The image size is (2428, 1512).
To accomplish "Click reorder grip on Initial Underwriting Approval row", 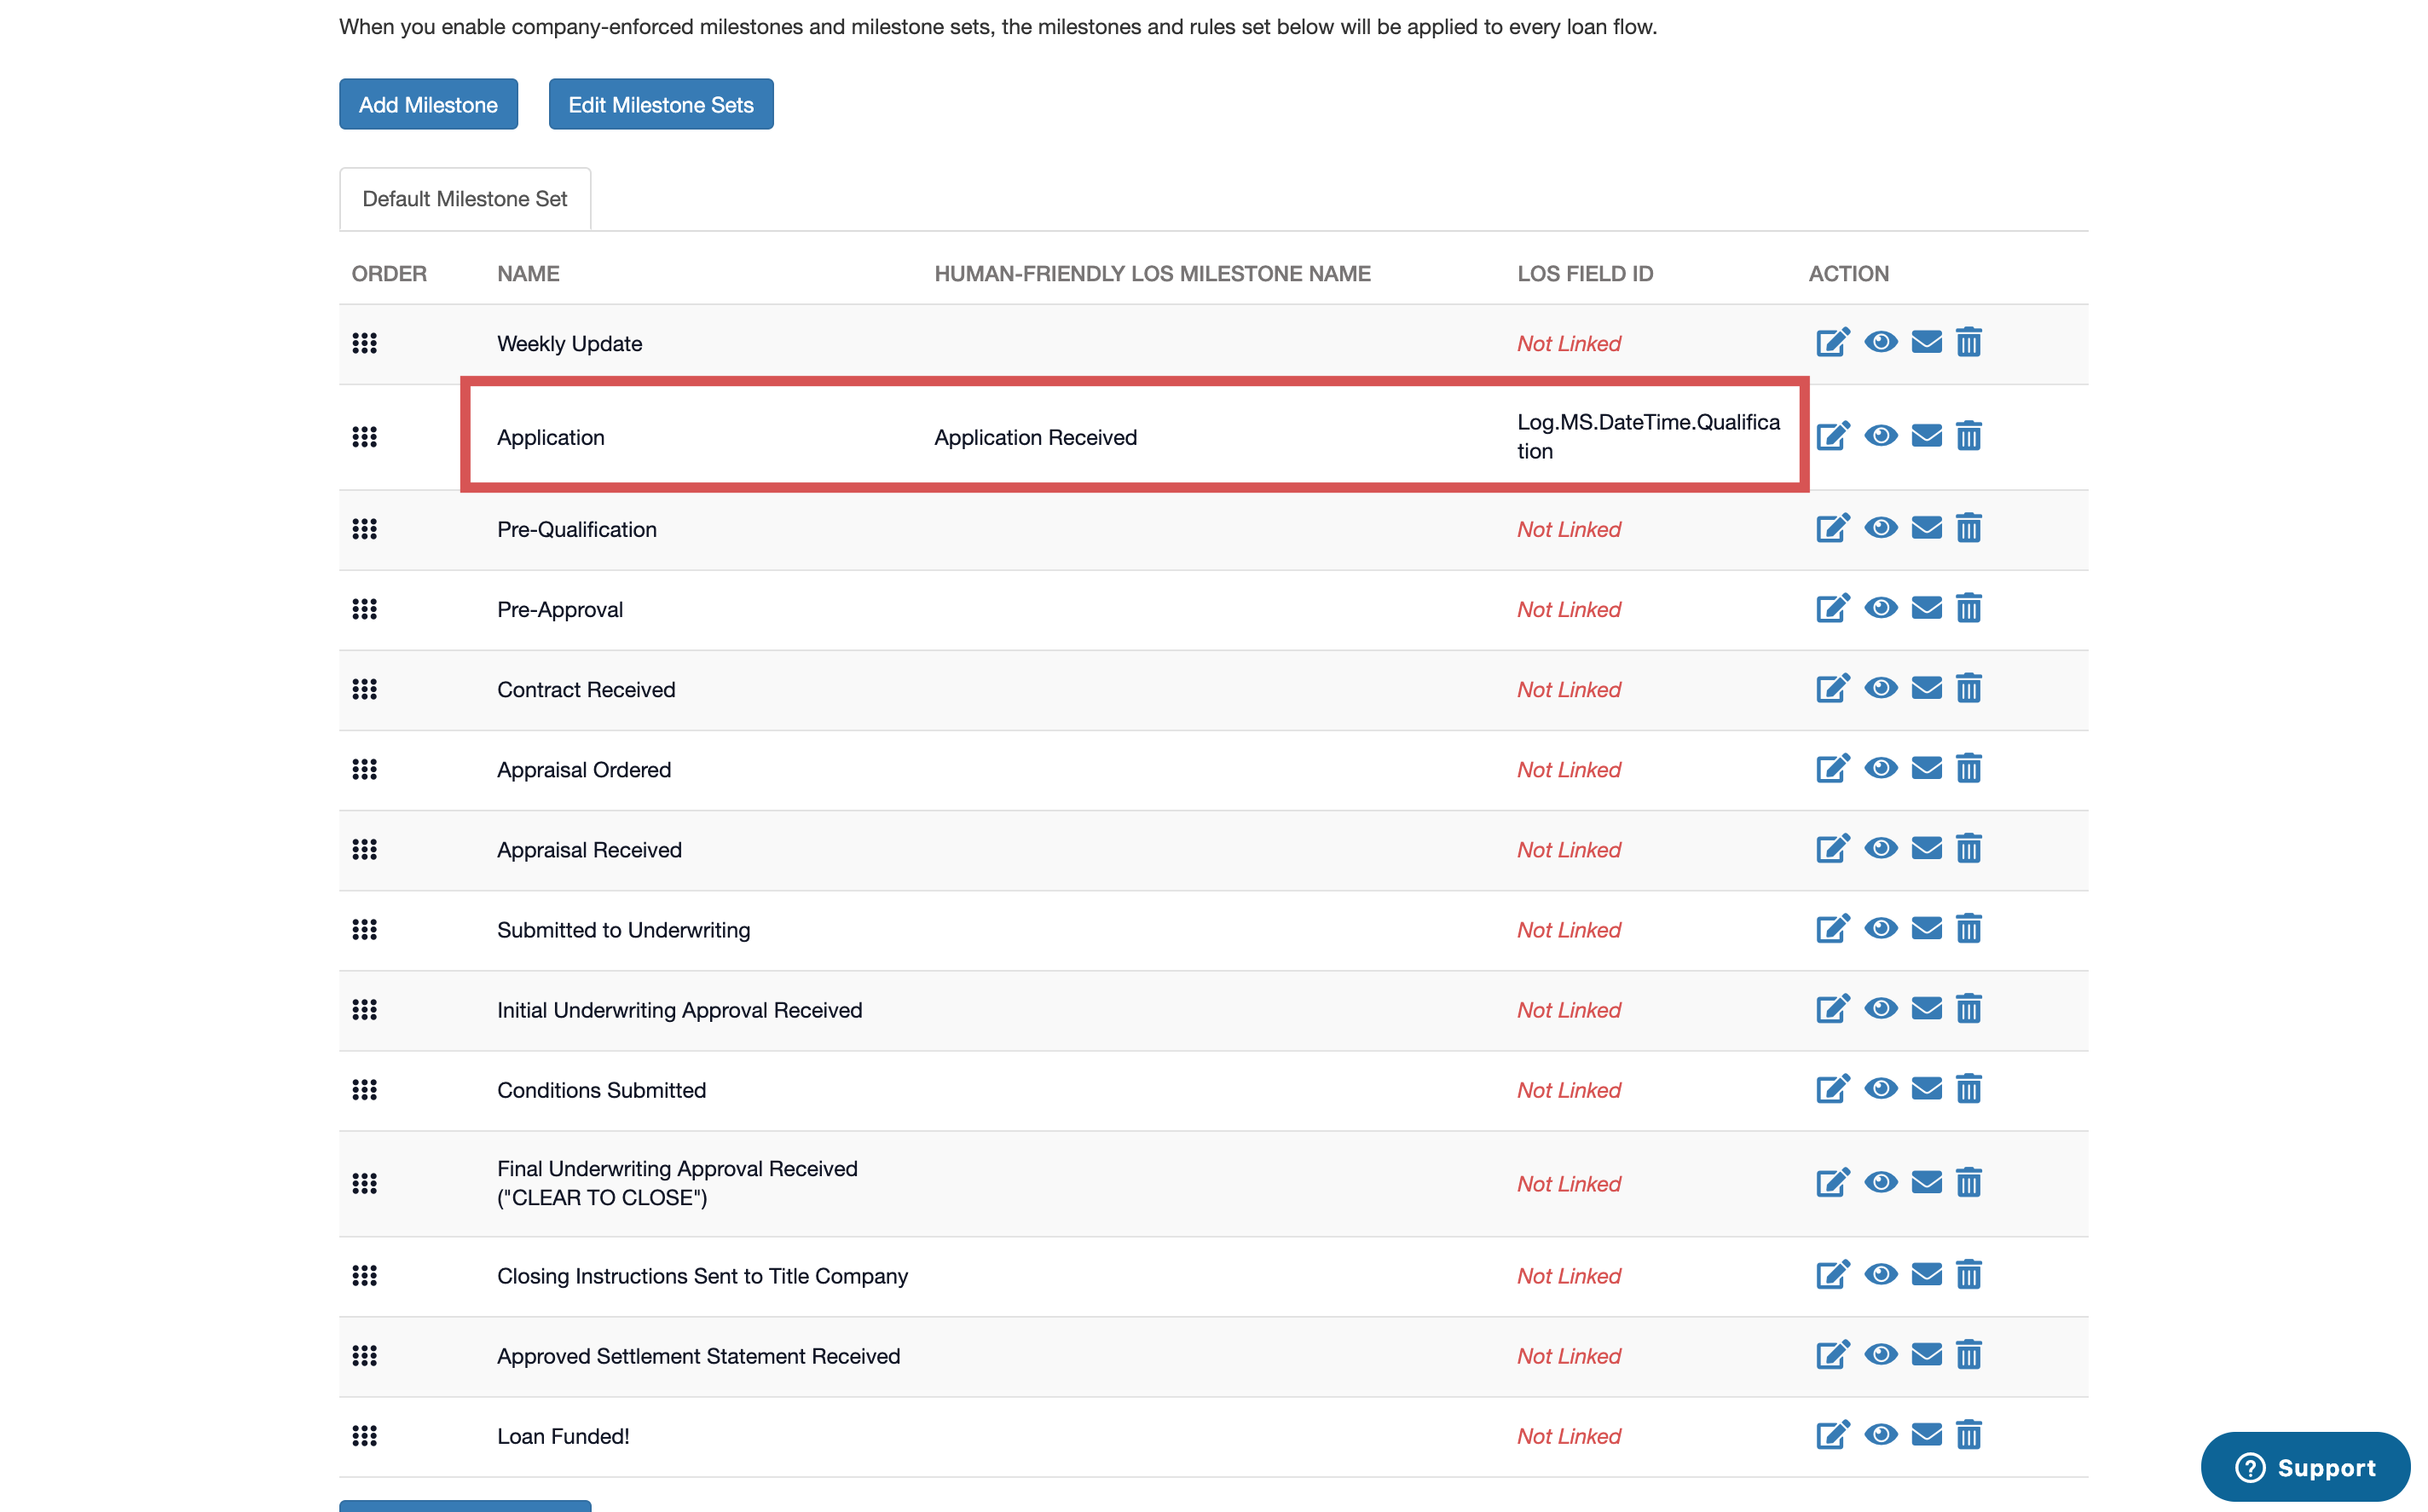I will click(364, 1010).
